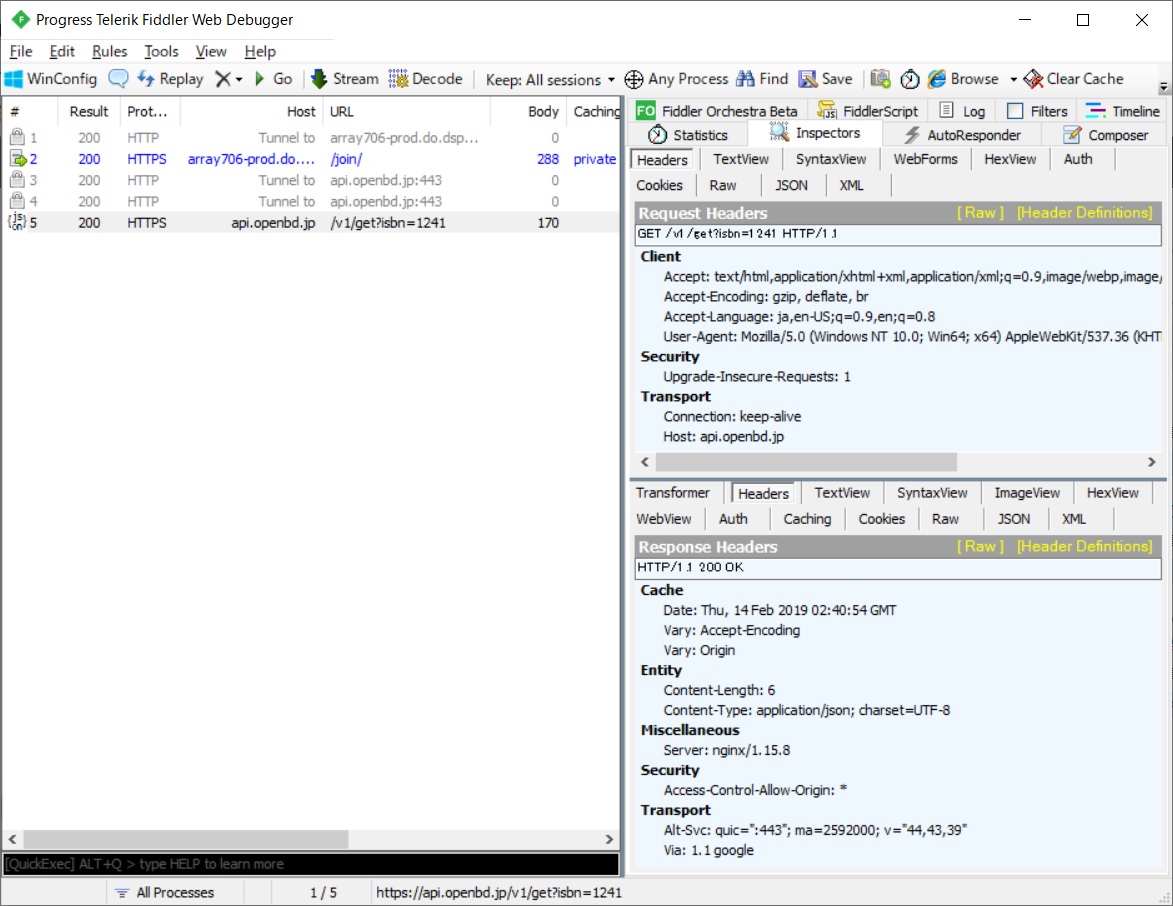Switch to the Composer tab
The image size is (1173, 906).
[x=1106, y=135]
